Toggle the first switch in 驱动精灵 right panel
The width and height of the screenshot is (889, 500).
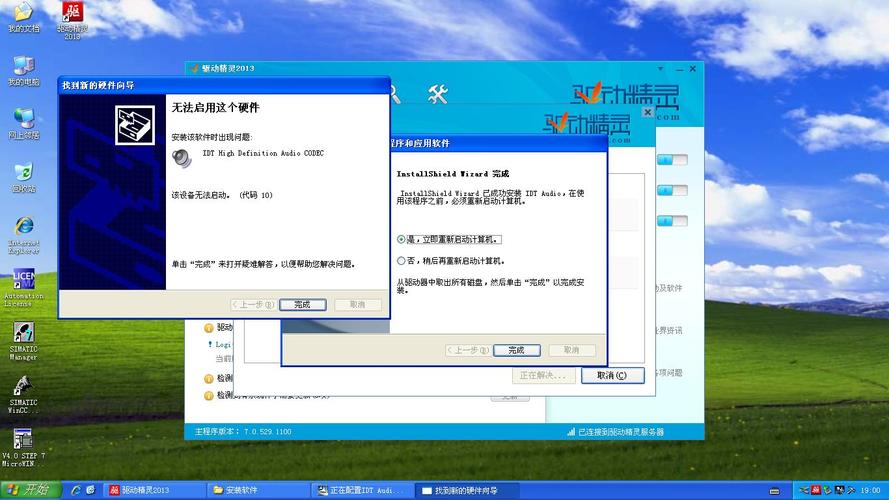tap(672, 160)
